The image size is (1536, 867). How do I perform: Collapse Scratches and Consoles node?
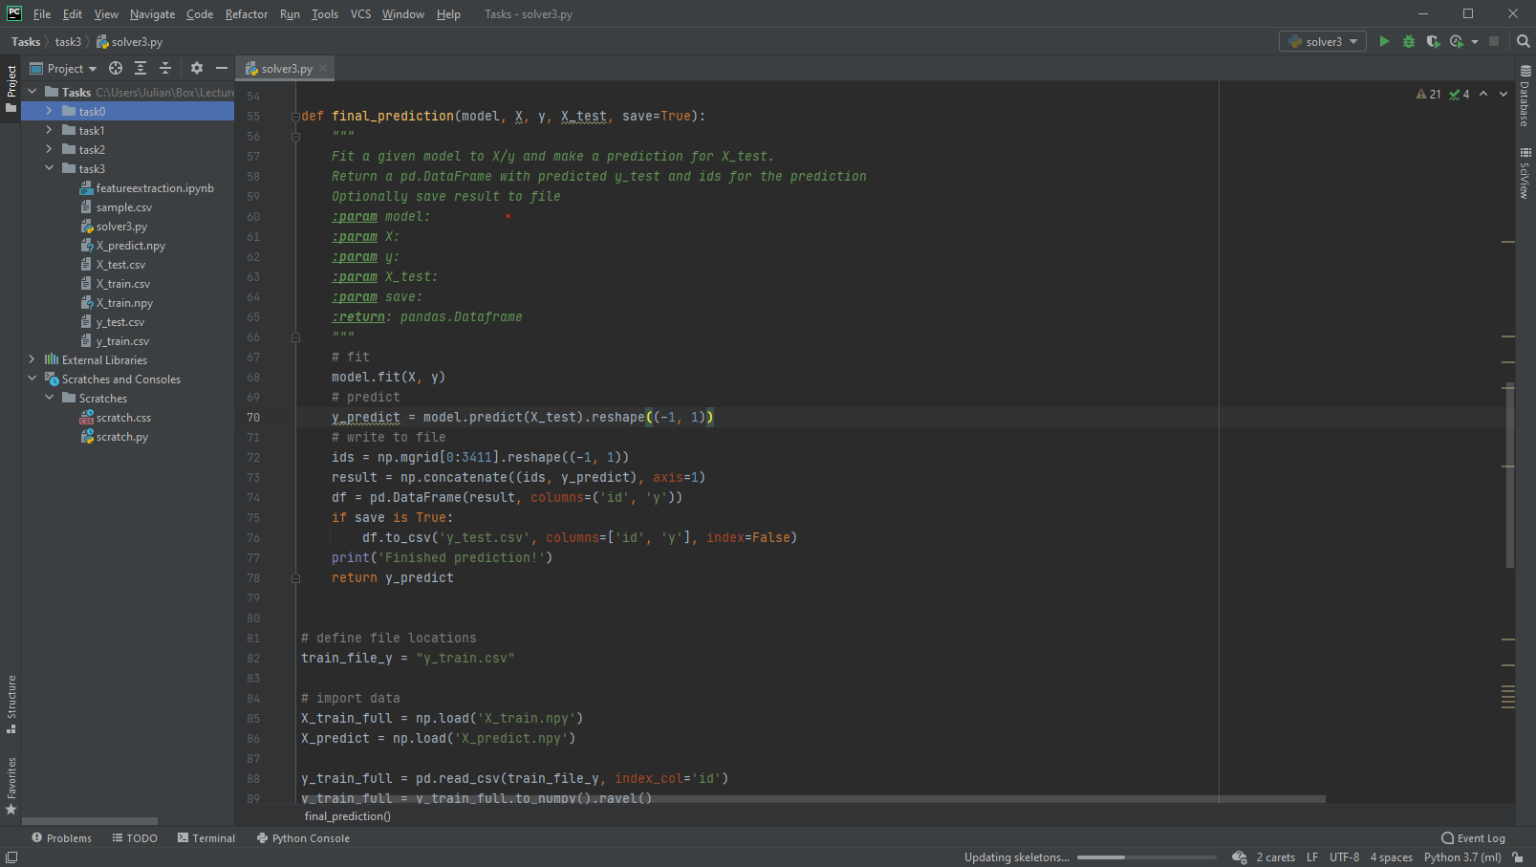pyautogui.click(x=31, y=378)
